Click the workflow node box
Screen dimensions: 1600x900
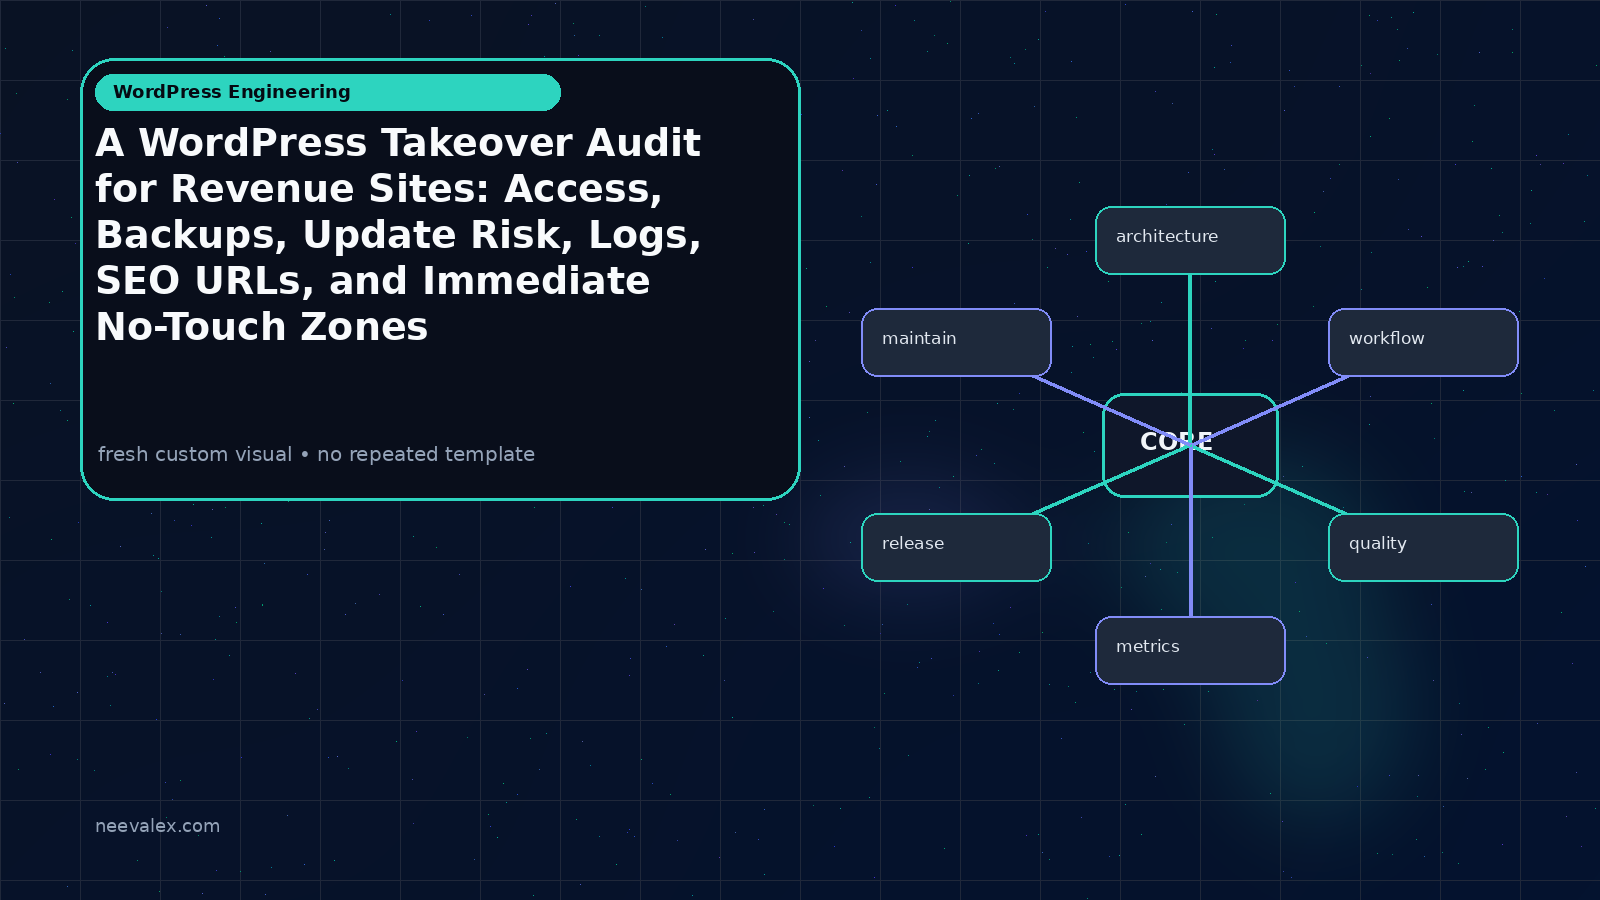click(1423, 342)
